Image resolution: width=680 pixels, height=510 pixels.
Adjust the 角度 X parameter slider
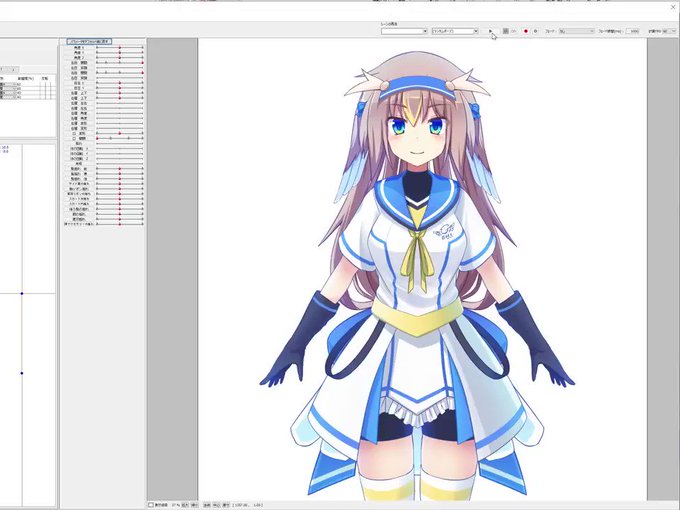tap(120, 47)
